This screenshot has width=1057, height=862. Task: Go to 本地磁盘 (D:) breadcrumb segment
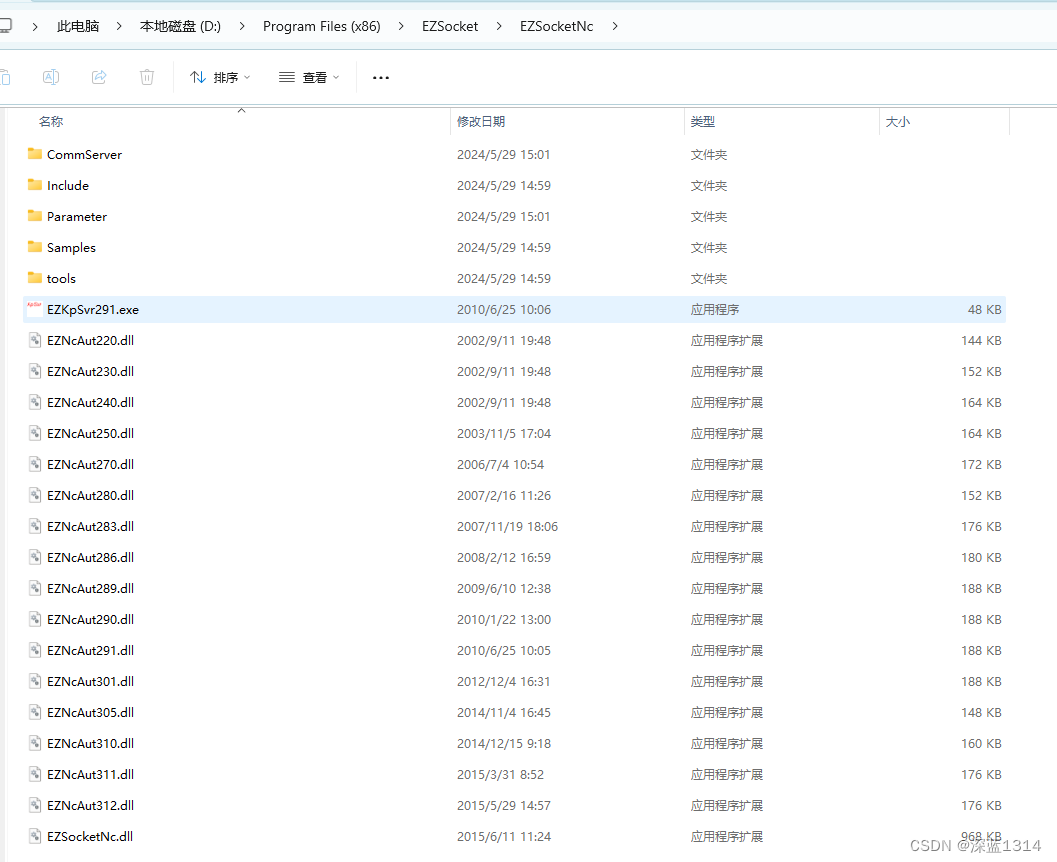pos(180,26)
